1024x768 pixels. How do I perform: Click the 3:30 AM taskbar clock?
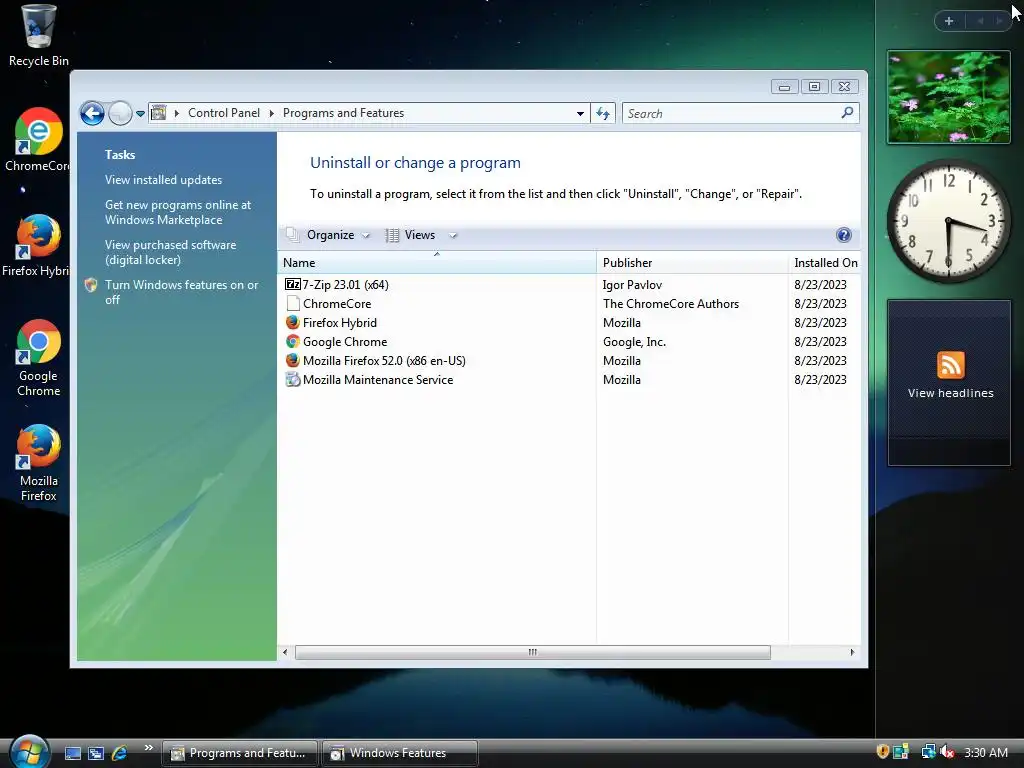pos(985,753)
